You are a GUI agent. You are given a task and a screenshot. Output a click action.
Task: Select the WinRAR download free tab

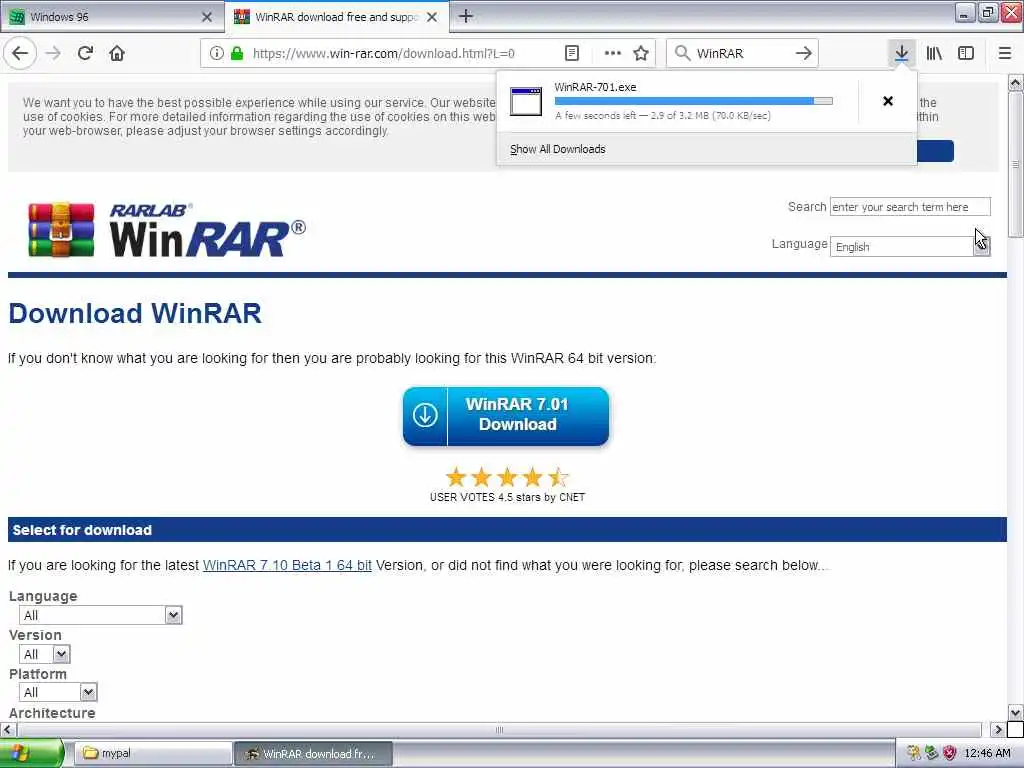pyautogui.click(x=336, y=17)
